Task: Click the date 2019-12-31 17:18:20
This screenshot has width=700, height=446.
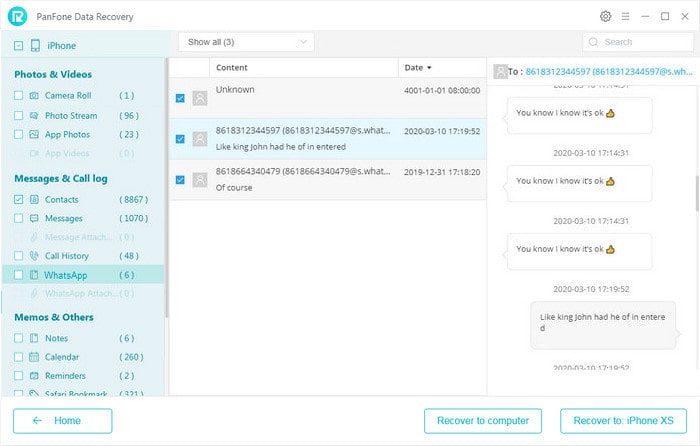Action: tap(442, 172)
